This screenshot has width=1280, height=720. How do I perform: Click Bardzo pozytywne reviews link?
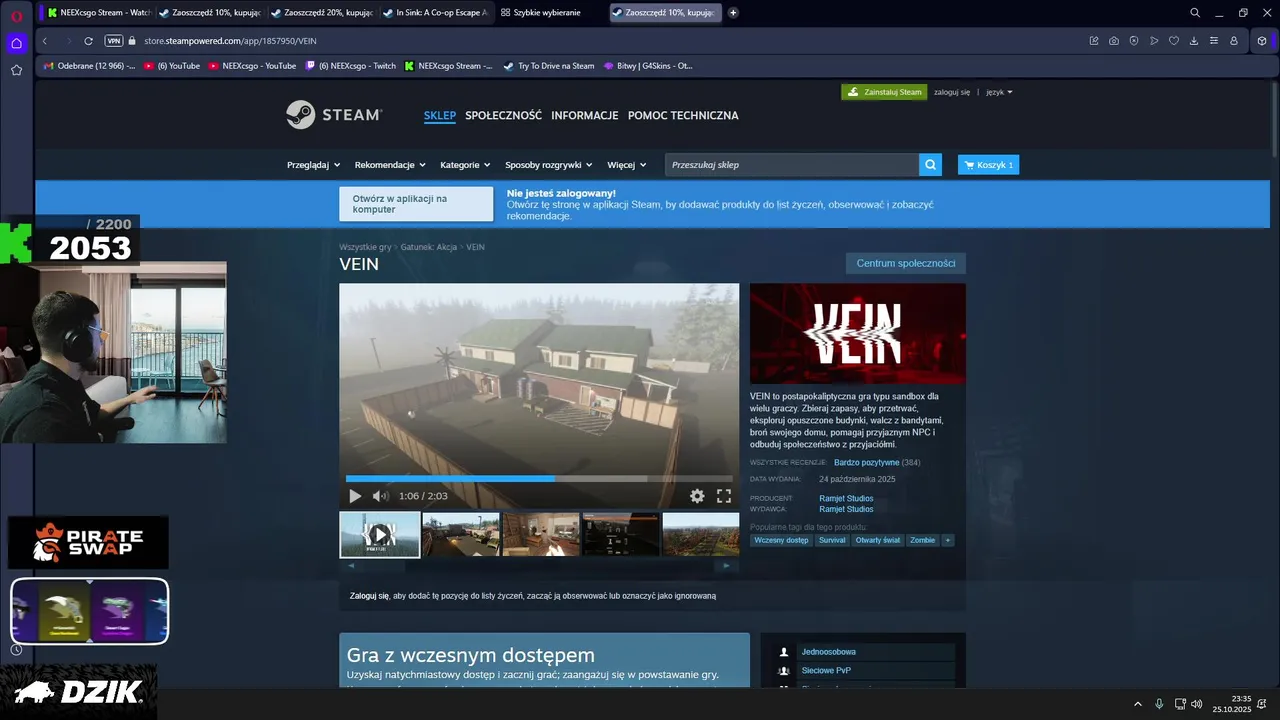coord(867,463)
